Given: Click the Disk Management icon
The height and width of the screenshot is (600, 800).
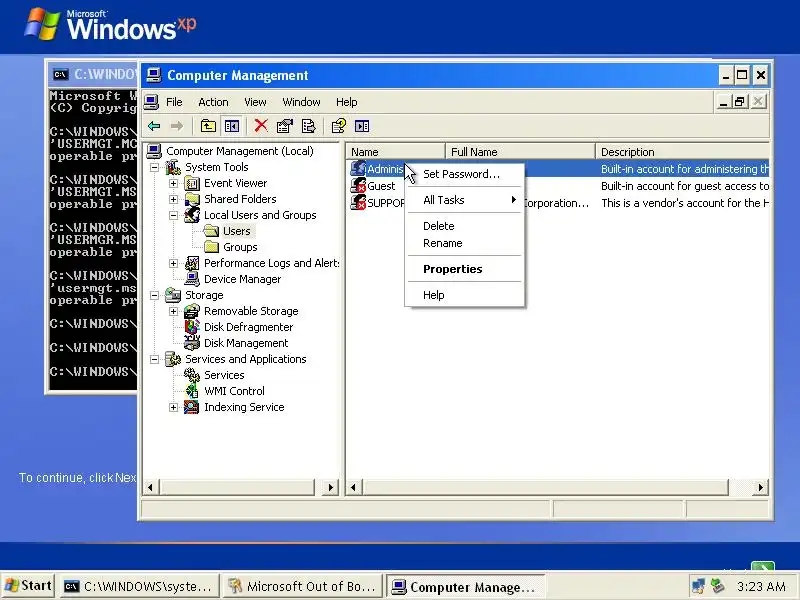Looking at the screenshot, I should [x=192, y=343].
